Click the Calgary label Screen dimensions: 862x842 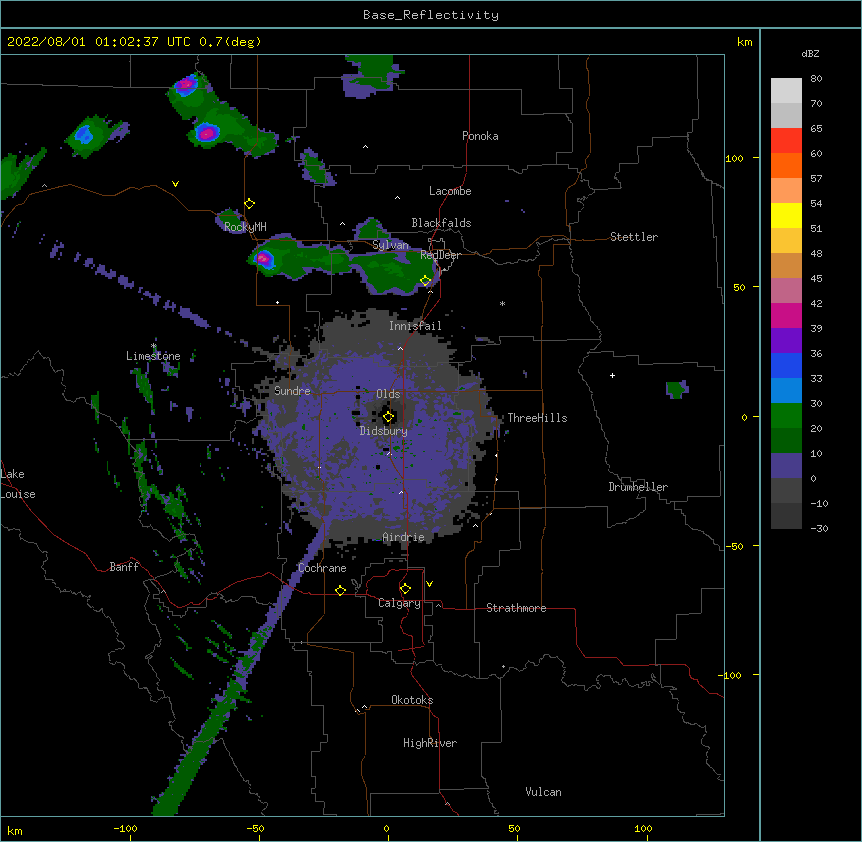399,603
